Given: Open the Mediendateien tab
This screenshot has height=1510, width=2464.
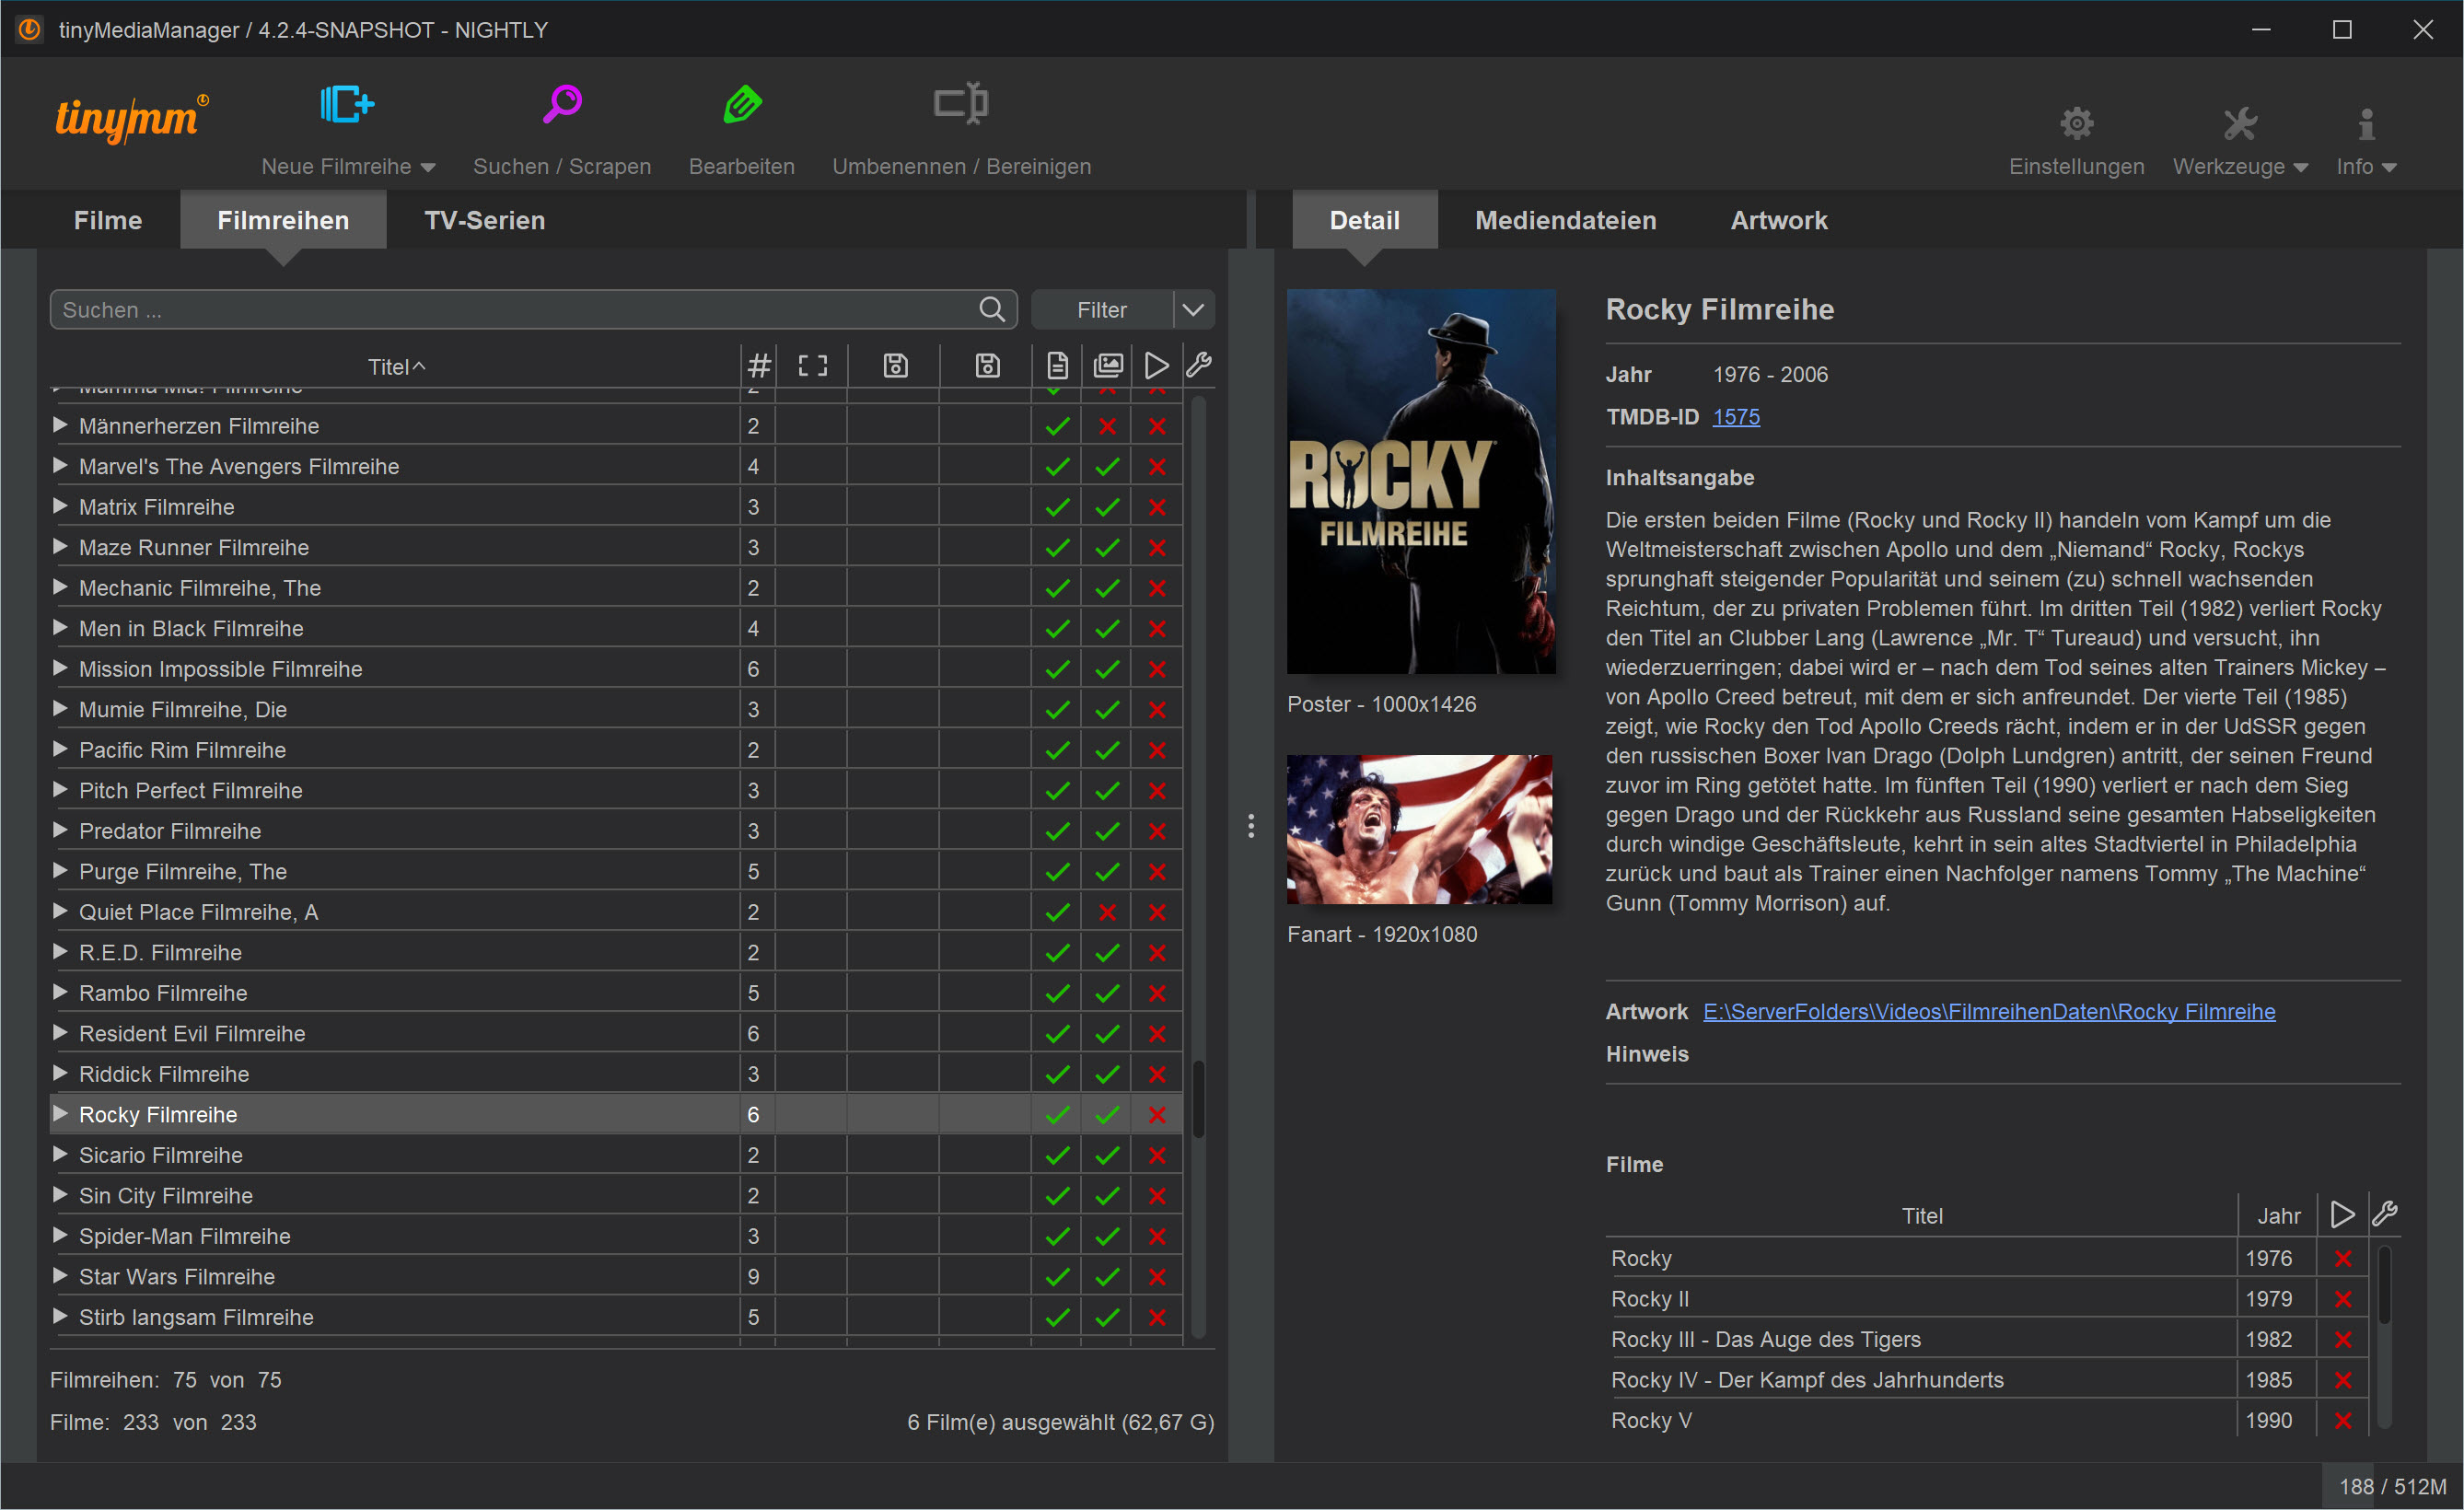Looking at the screenshot, I should click(x=1565, y=220).
